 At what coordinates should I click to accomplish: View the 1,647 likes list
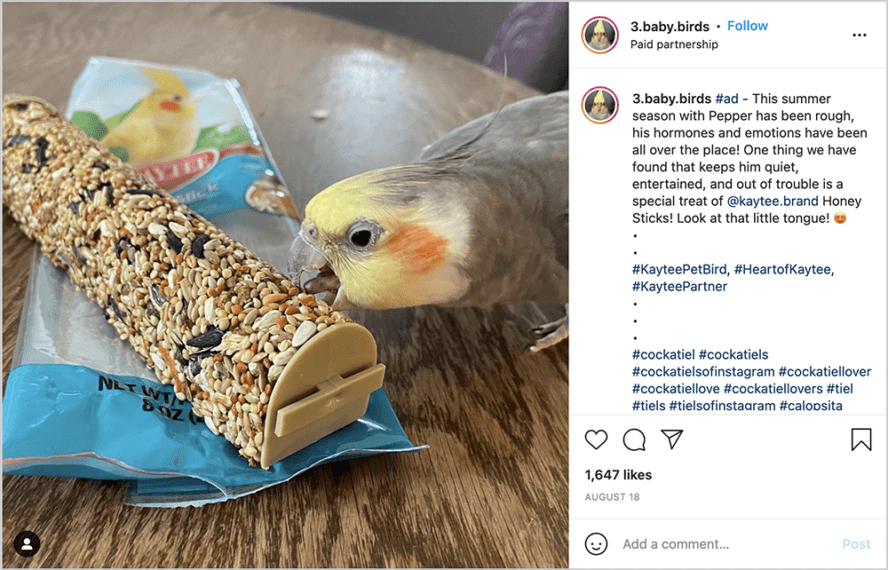pyautogui.click(x=618, y=475)
